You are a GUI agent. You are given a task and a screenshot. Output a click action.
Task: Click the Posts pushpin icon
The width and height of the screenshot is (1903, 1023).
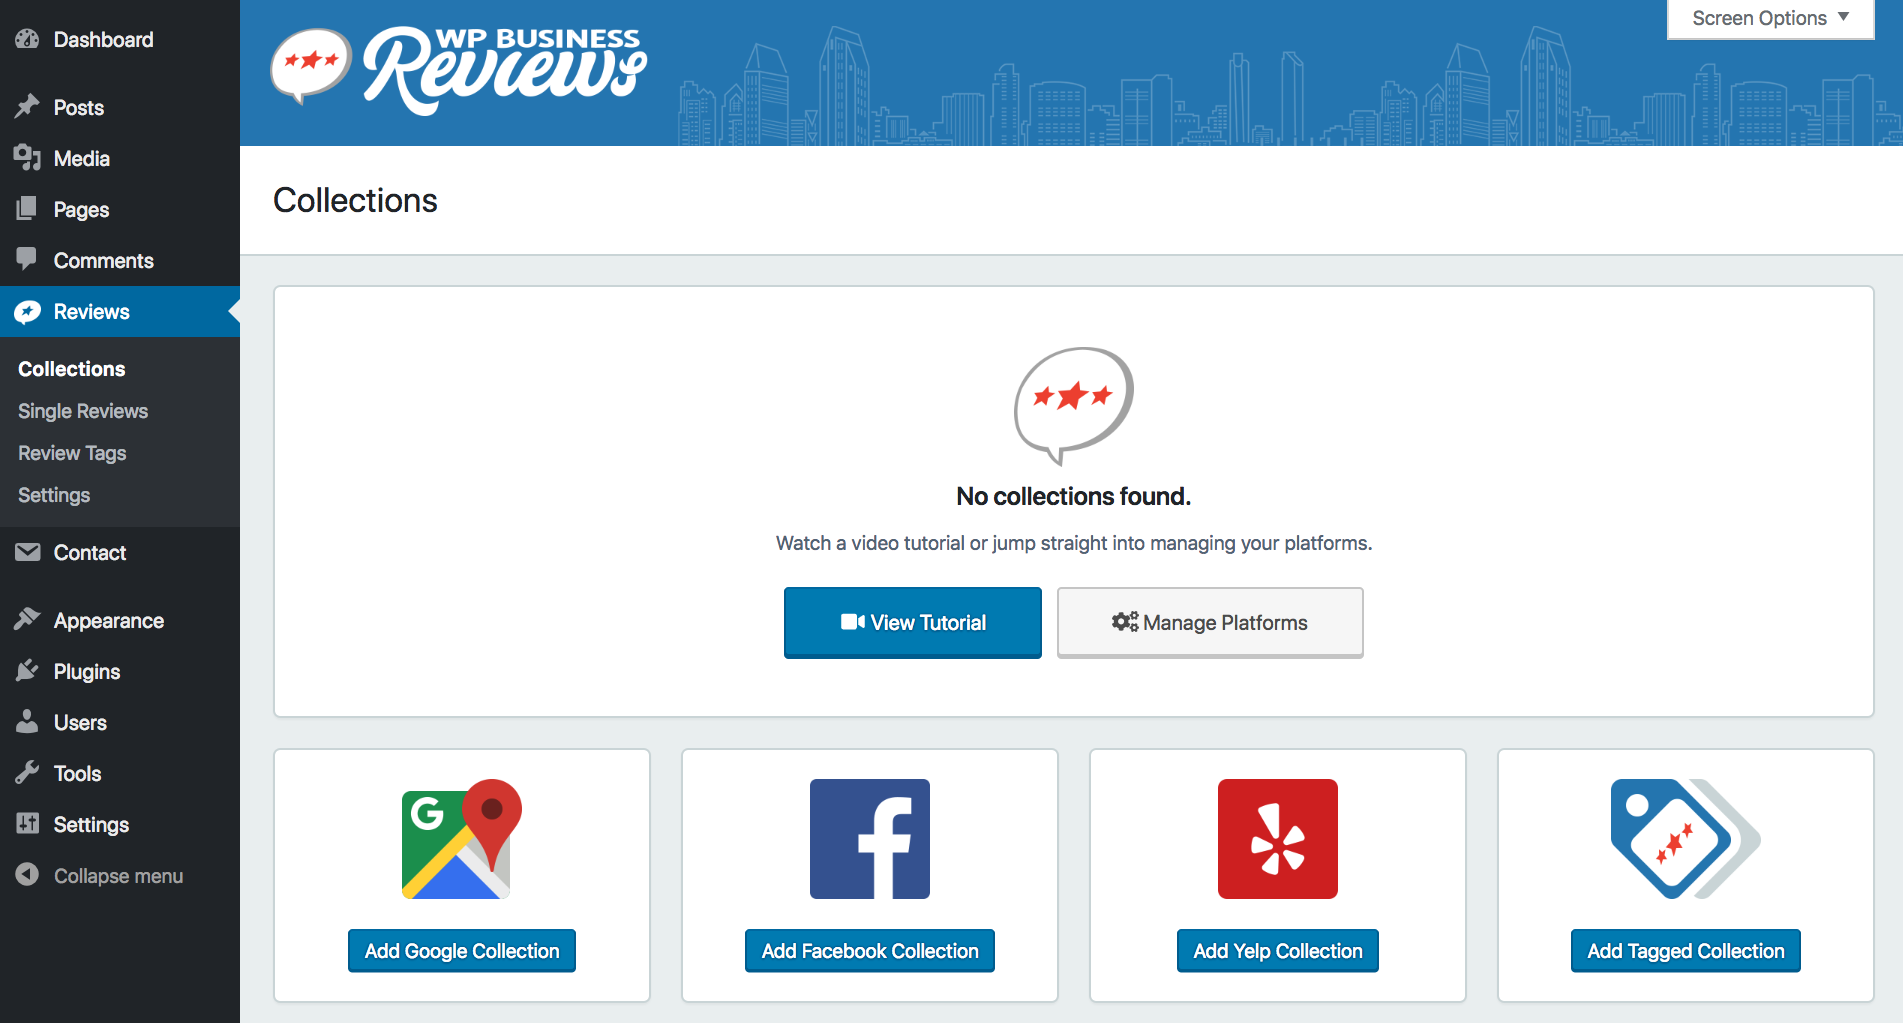(27, 107)
